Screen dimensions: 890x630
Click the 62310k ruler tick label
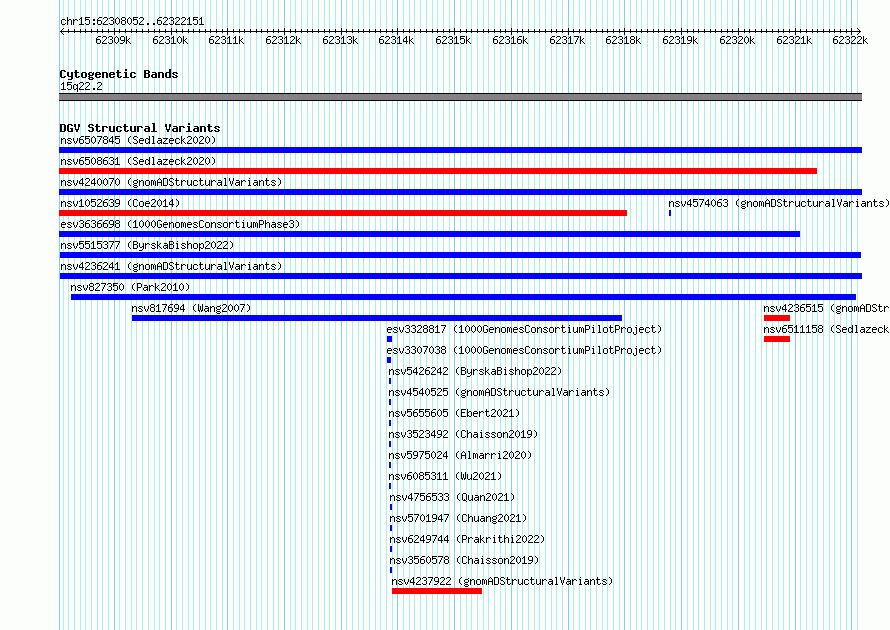click(170, 40)
